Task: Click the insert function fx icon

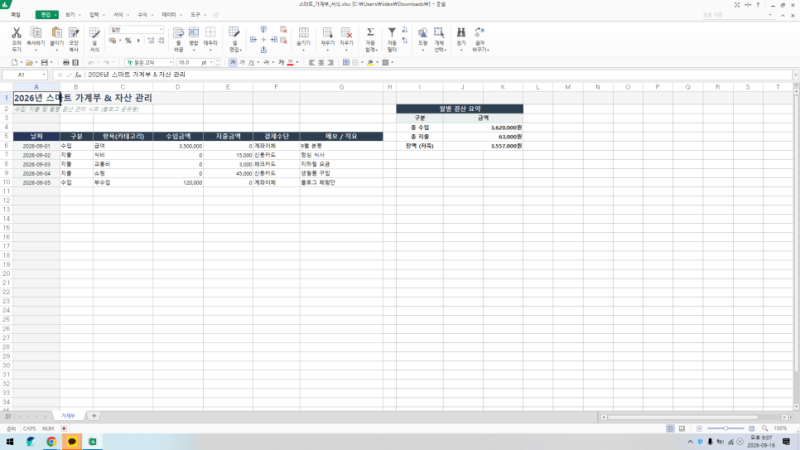Action: click(78, 74)
